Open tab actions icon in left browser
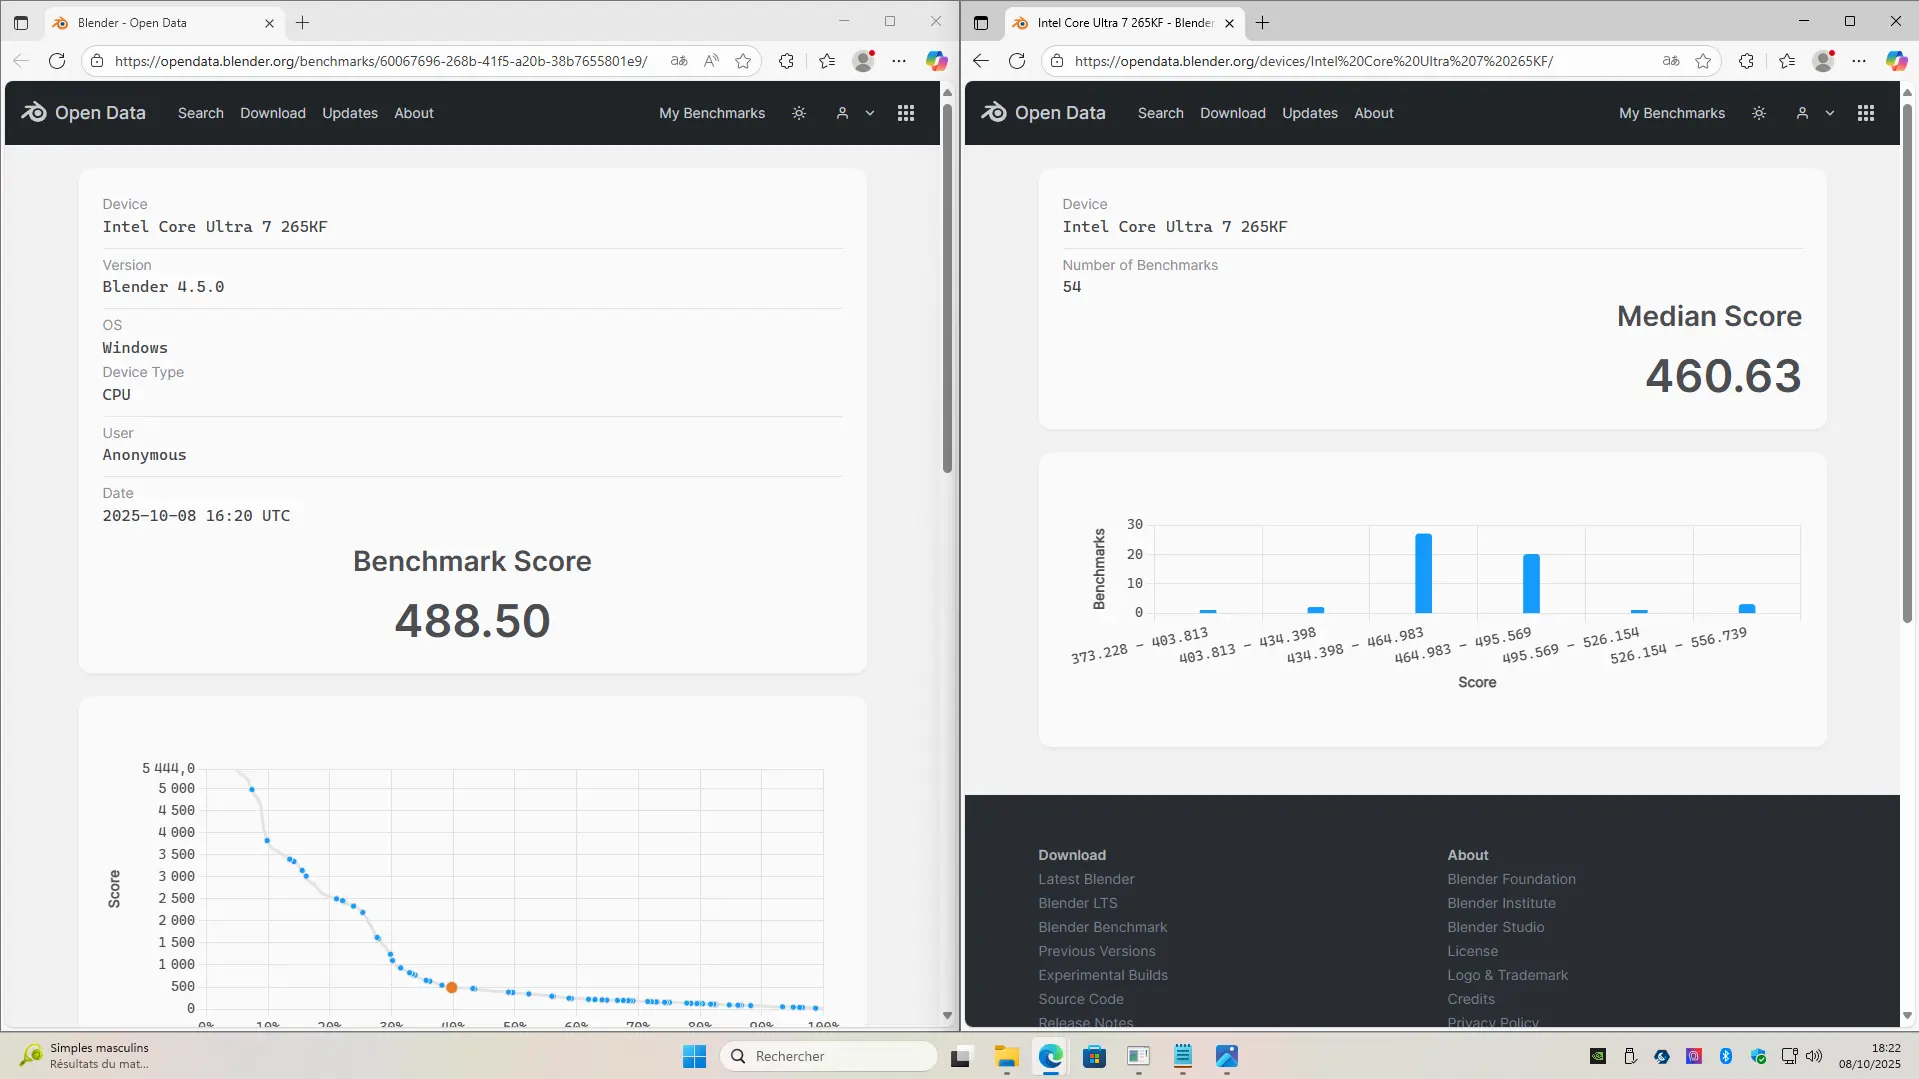 coord(21,22)
